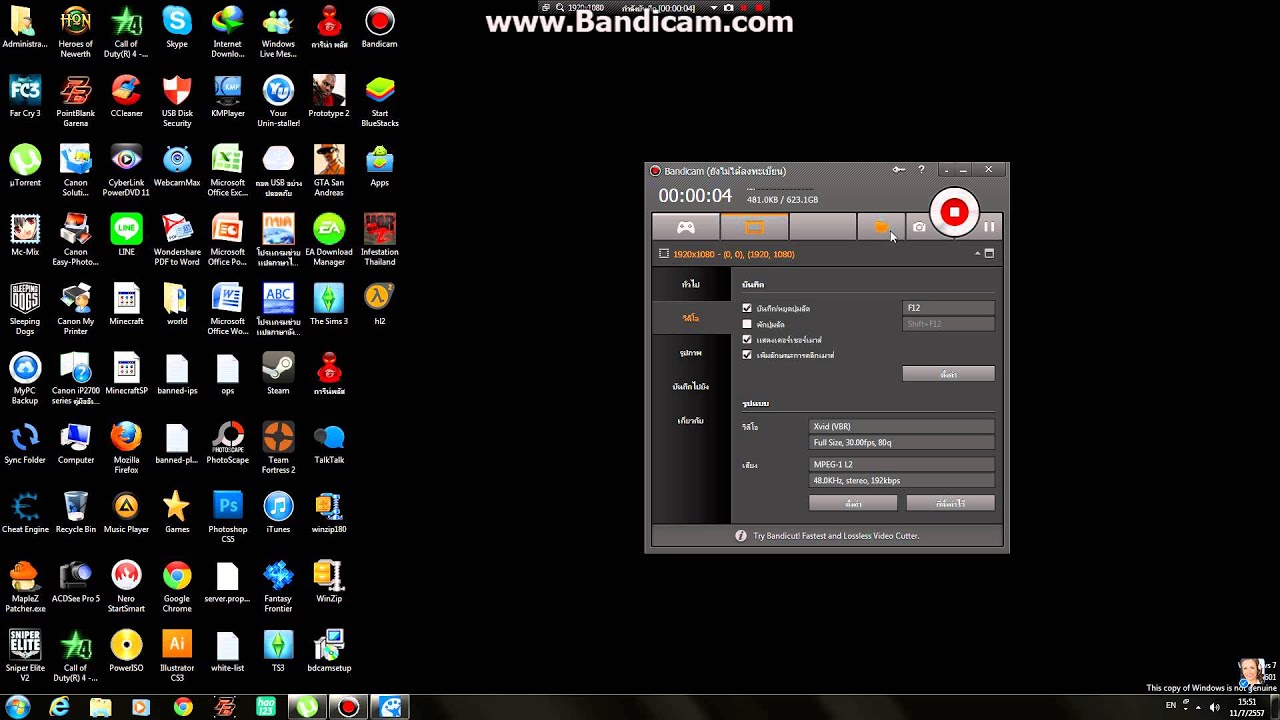Toggle the show mouse cursor checkbox
The height and width of the screenshot is (720, 1280).
747,339
